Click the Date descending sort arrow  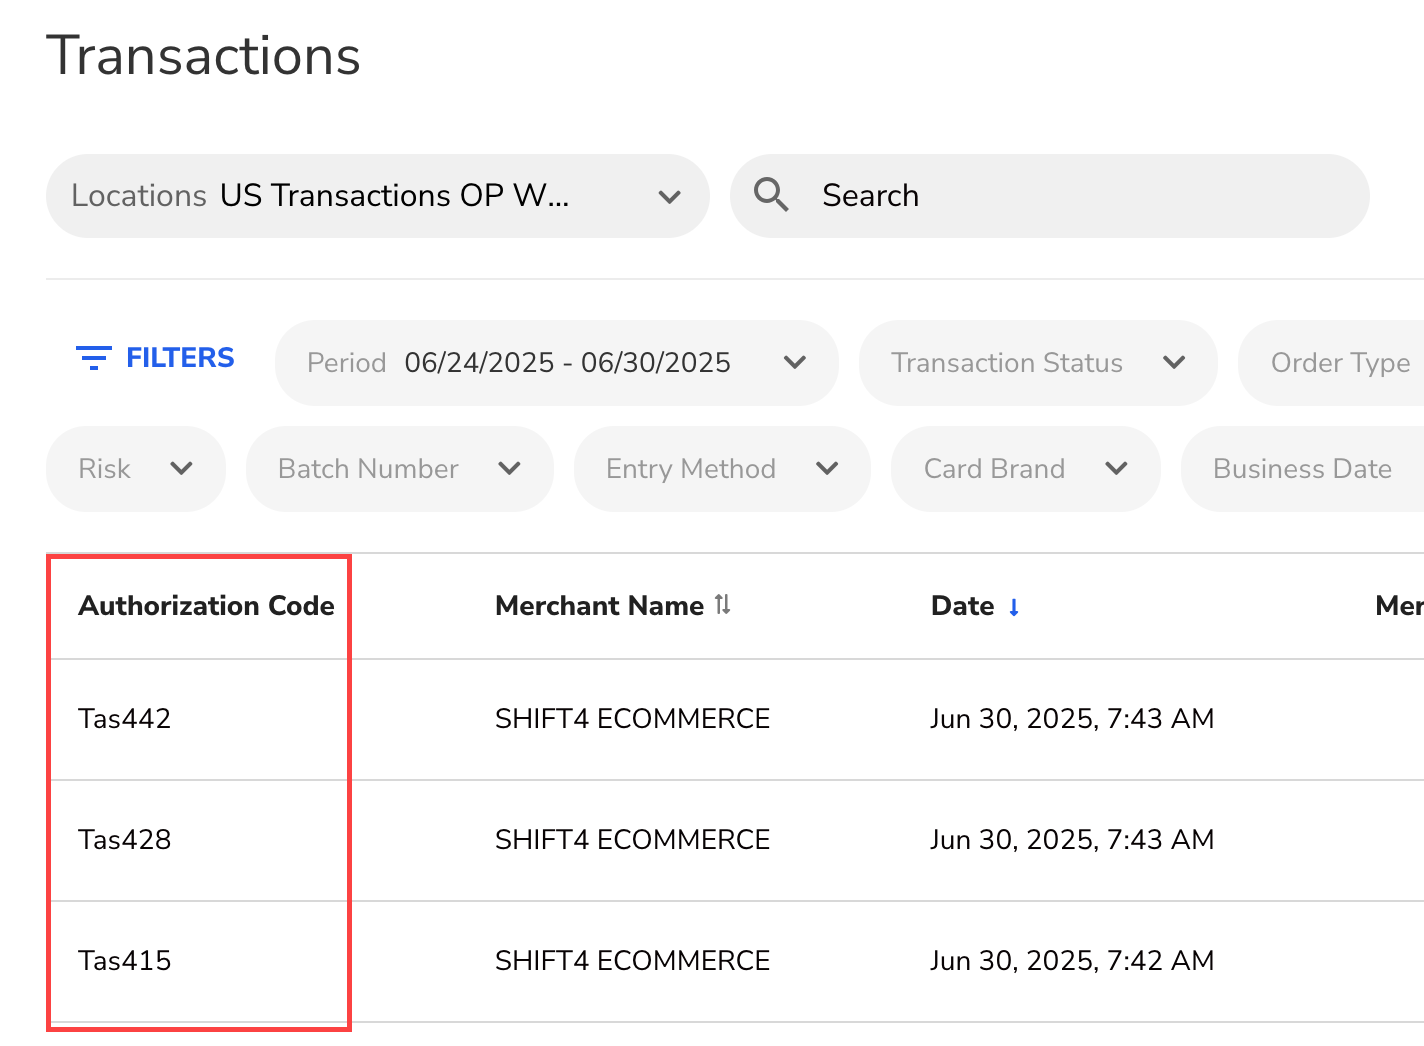click(1014, 607)
